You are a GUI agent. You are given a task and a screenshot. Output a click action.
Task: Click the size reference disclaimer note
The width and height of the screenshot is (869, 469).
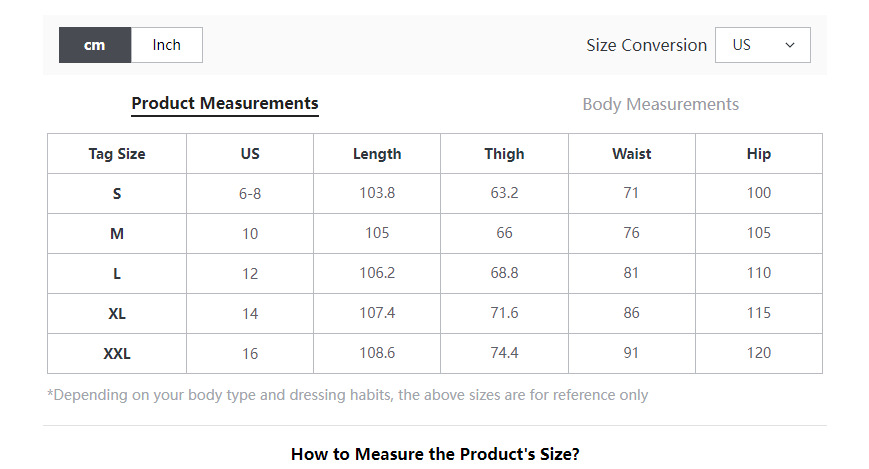(x=347, y=395)
